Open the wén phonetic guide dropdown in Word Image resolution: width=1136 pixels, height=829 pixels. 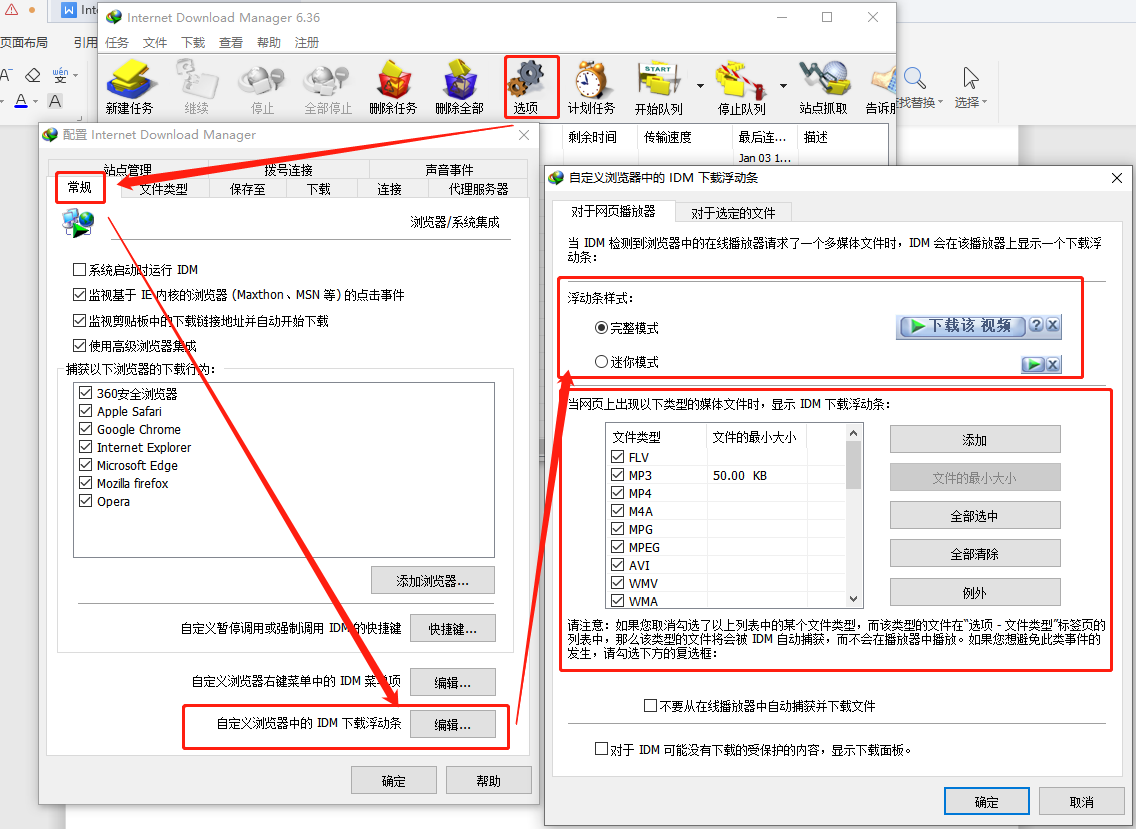(x=75, y=75)
